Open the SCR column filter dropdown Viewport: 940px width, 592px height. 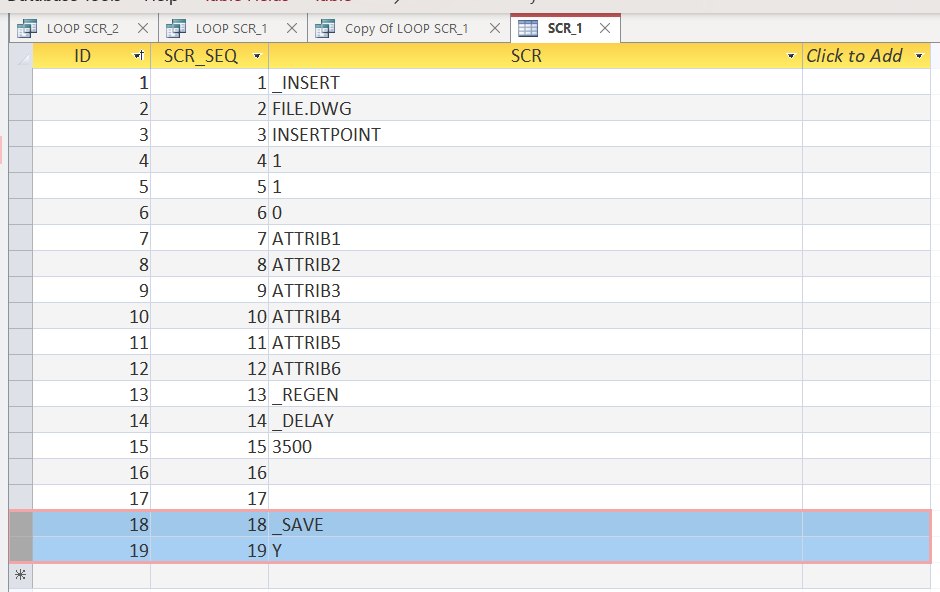[791, 56]
